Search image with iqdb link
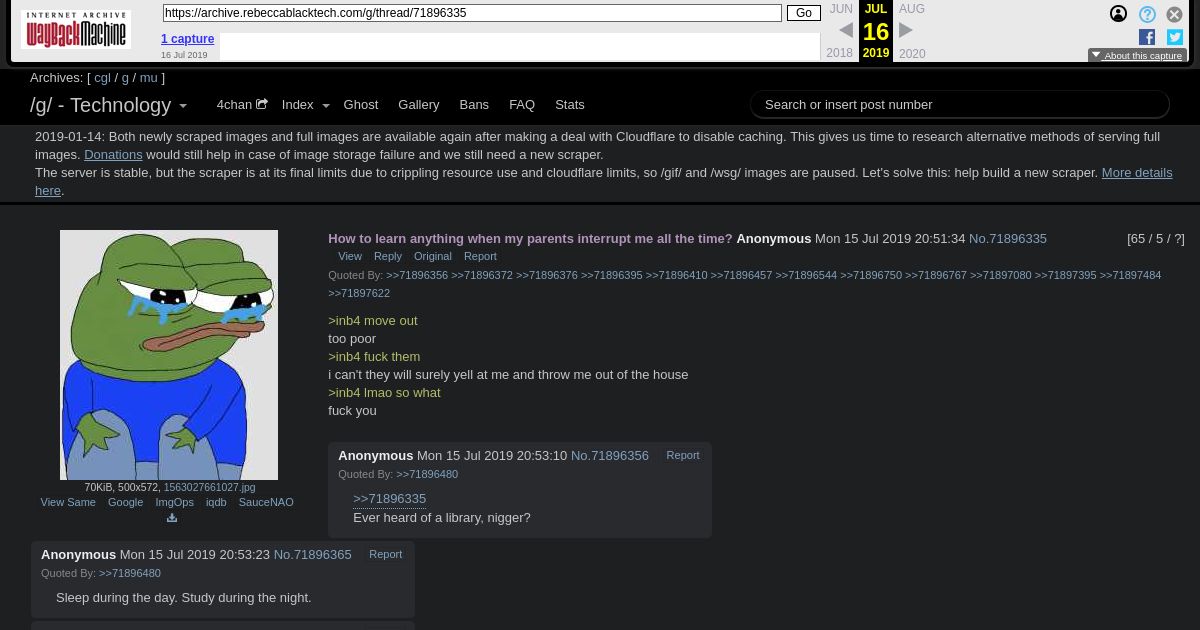The width and height of the screenshot is (1200, 630). pos(216,502)
